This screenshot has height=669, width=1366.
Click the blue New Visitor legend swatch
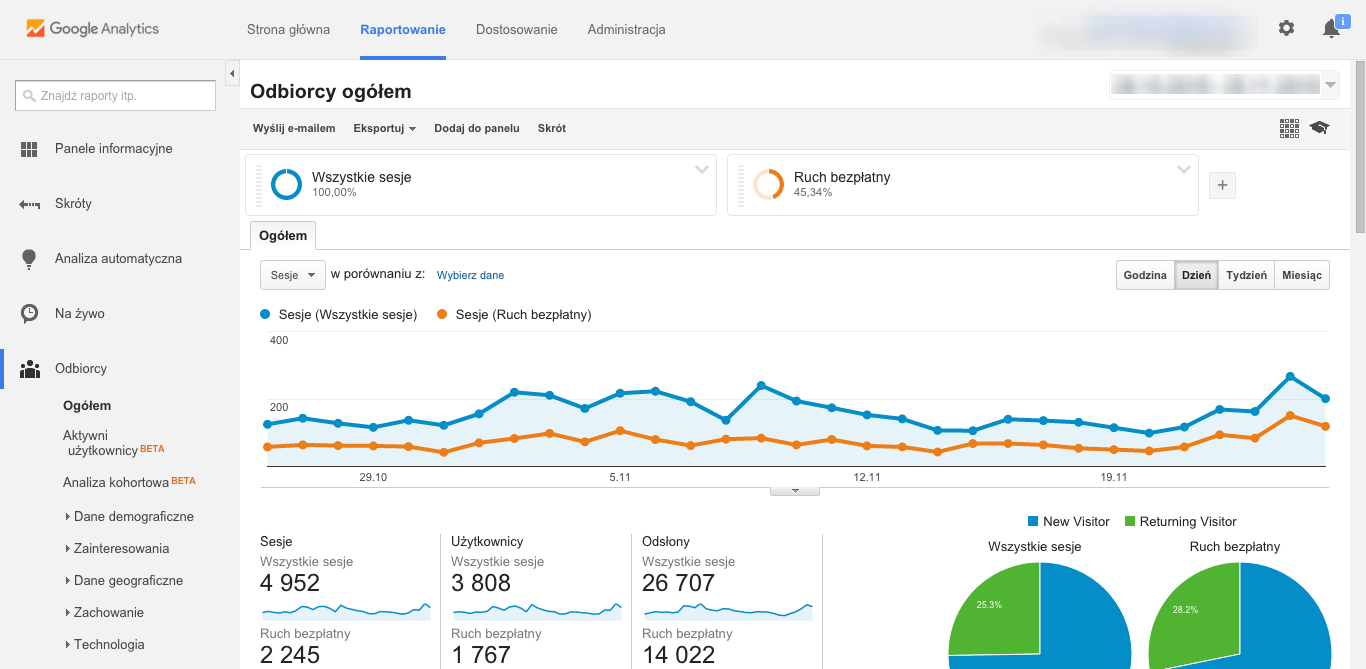1033,521
